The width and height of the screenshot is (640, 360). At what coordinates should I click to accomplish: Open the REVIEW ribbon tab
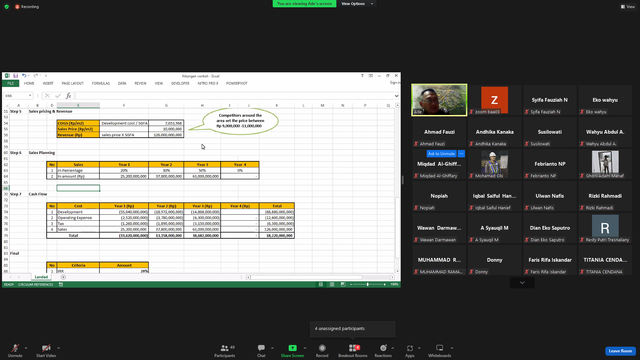[140, 83]
